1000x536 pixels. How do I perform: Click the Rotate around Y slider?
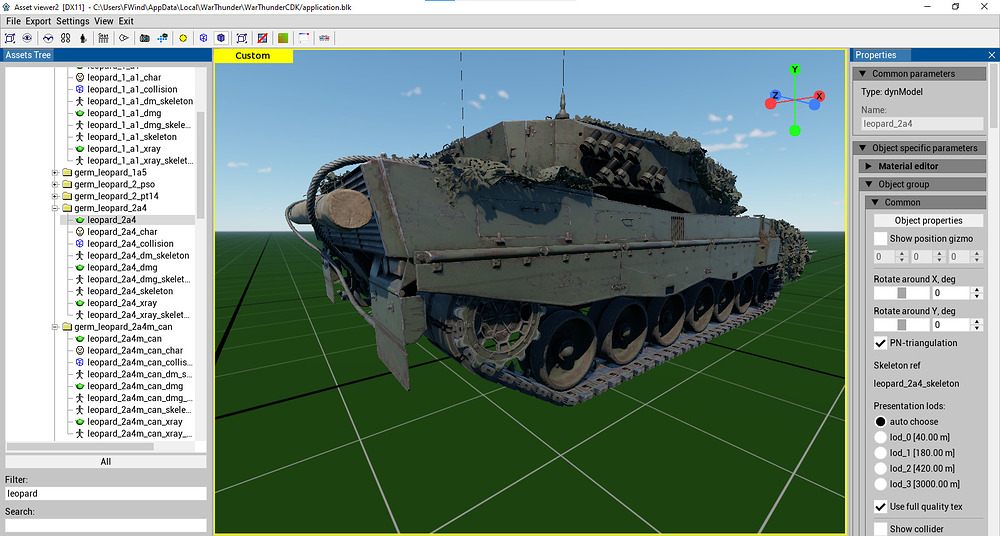click(901, 325)
